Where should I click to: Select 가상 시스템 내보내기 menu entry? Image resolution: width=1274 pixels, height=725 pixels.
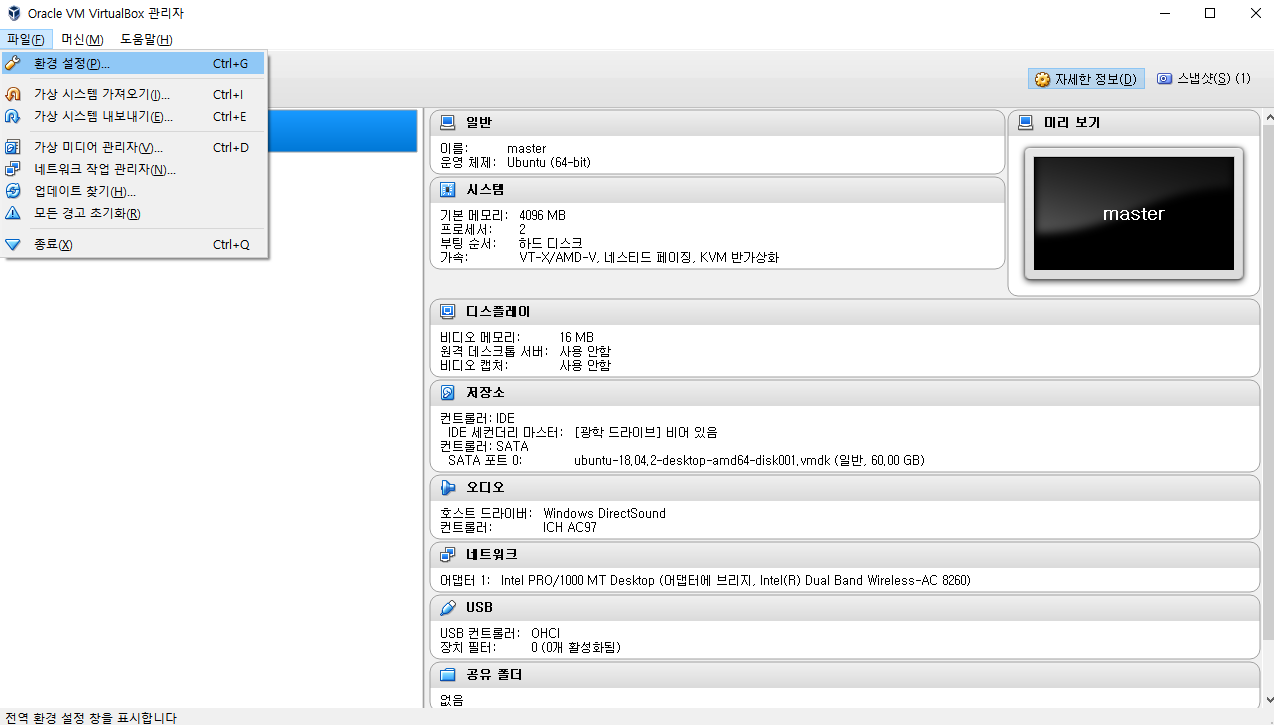134,116
